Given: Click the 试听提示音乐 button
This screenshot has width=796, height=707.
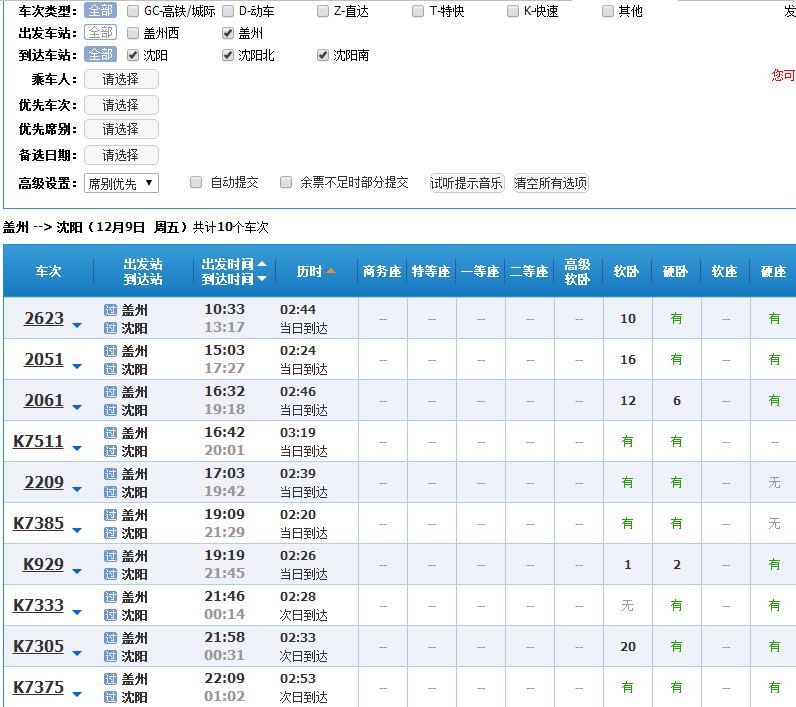Looking at the screenshot, I should pyautogui.click(x=467, y=183).
